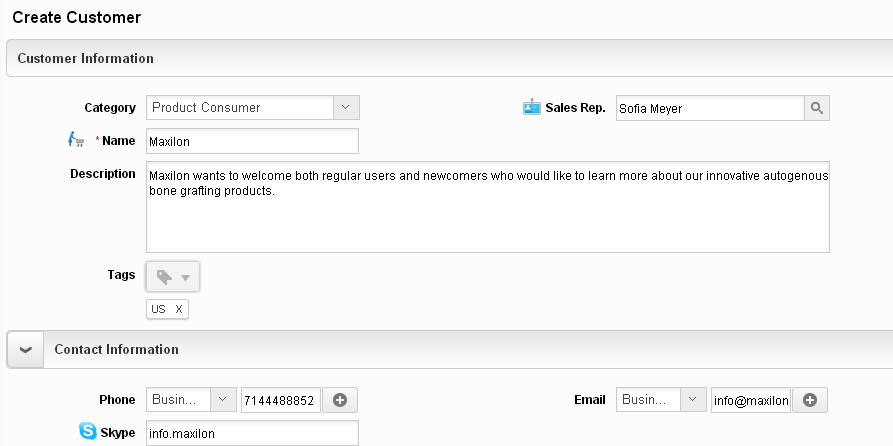
Task: Click the phone number field
Action: click(x=280, y=400)
